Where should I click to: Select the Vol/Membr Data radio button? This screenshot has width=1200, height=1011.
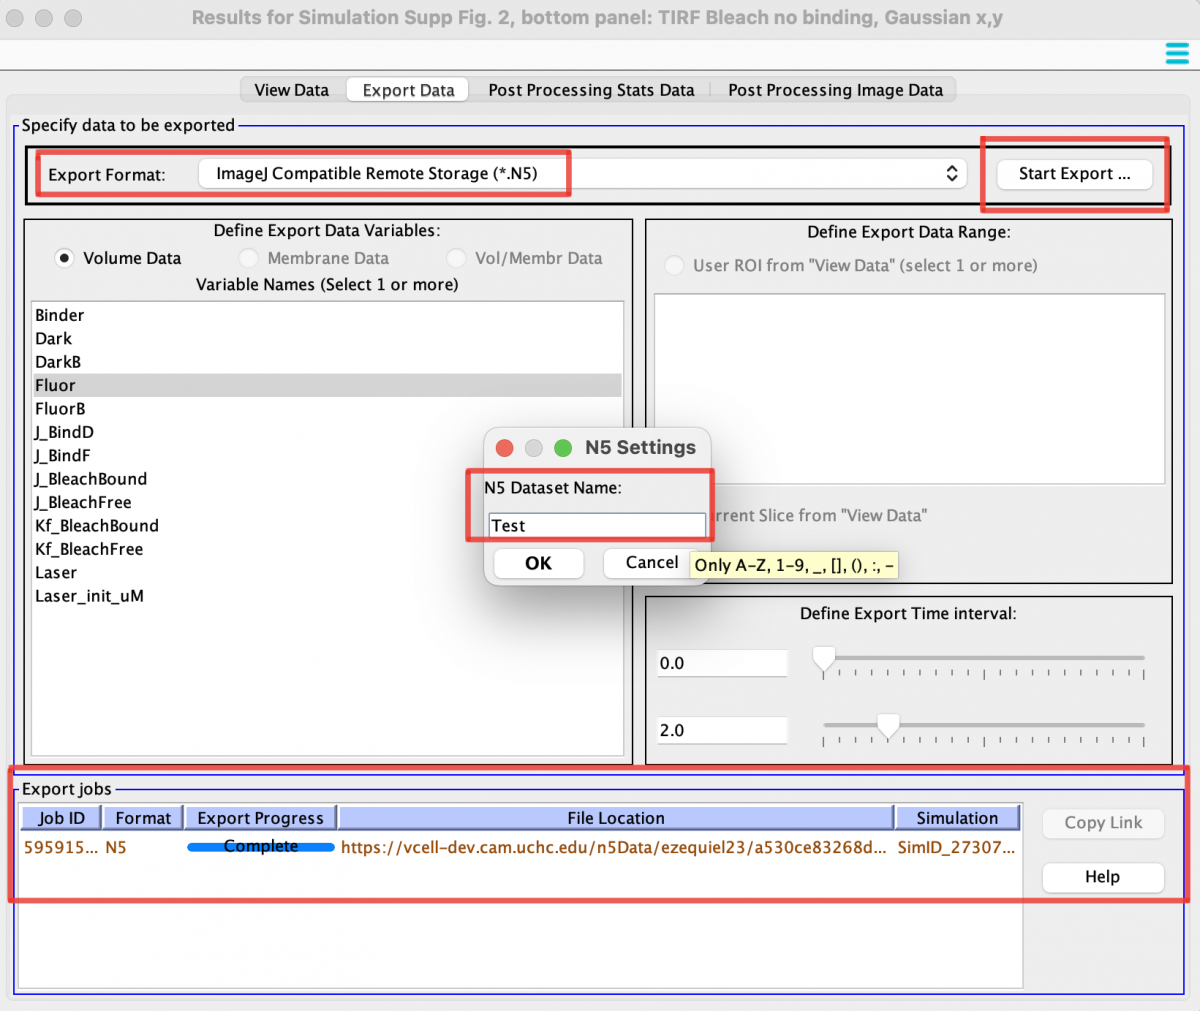pyautogui.click(x=457, y=257)
